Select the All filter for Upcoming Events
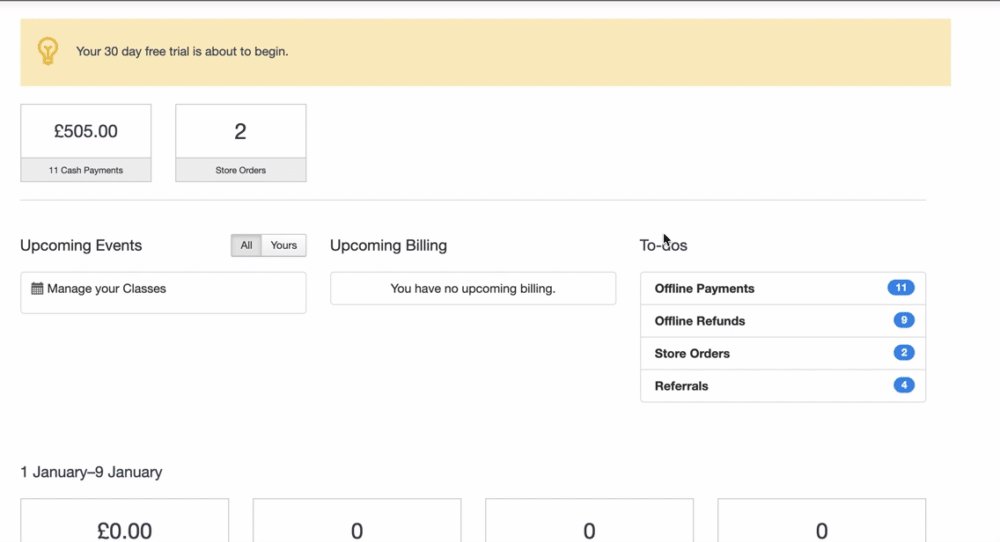Viewport: 1000px width, 542px height. click(246, 246)
